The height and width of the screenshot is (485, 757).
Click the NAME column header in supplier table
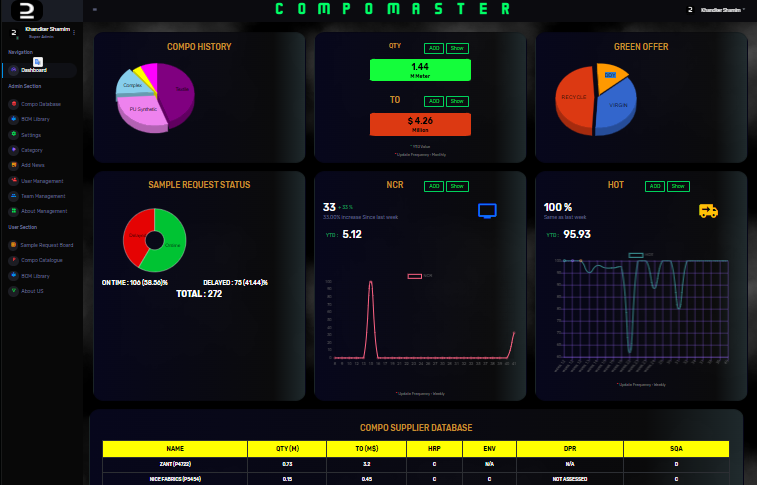click(175, 449)
